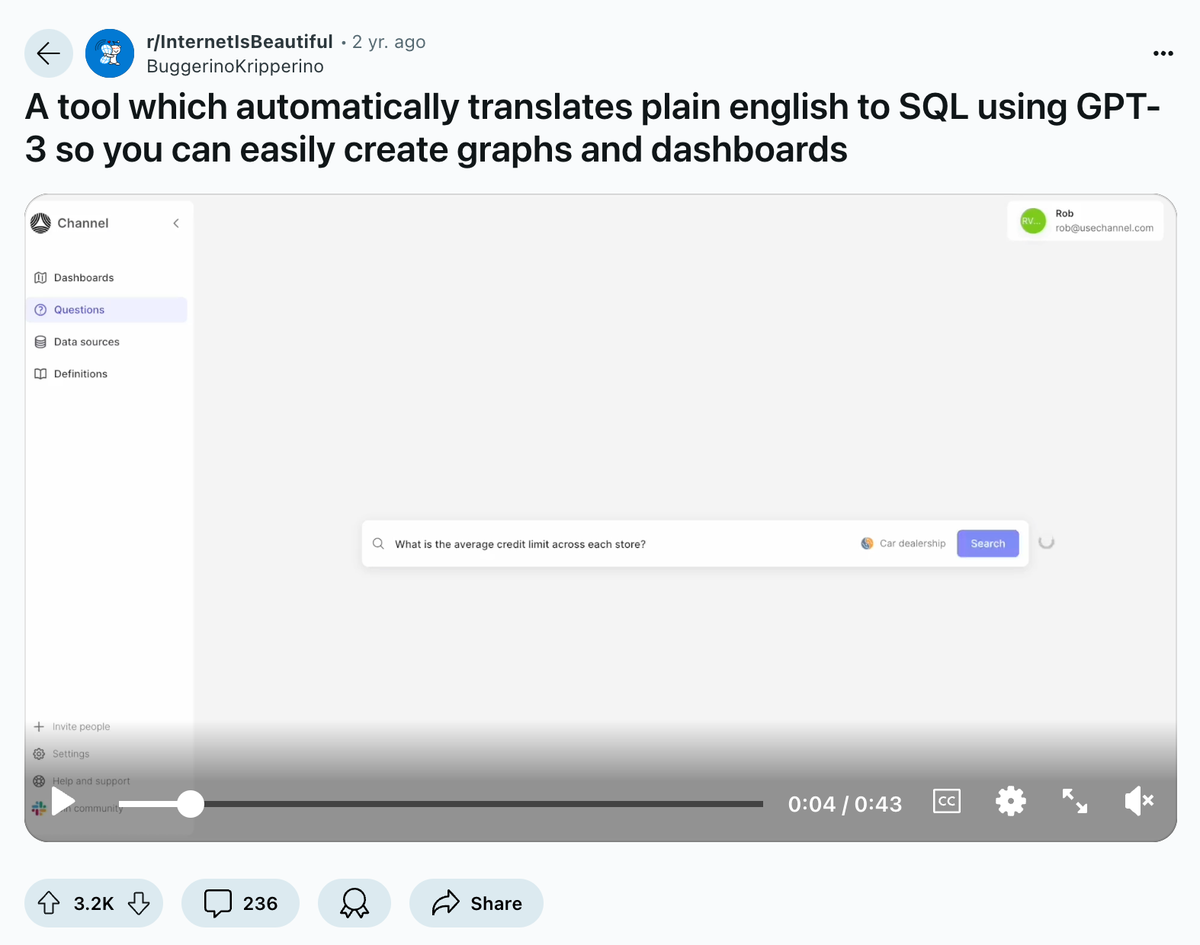Toggle closed captions (CC)
Image resolution: width=1200 pixels, height=945 pixels.
946,801
